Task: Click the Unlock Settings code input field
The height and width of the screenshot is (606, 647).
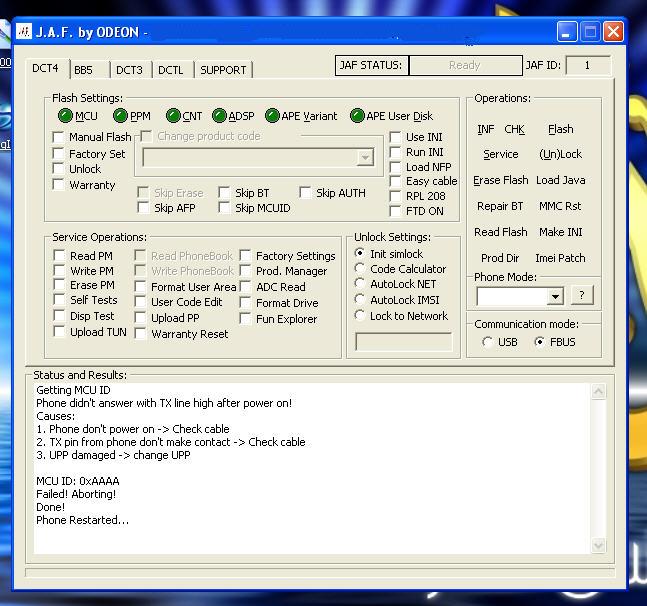Action: click(x=404, y=342)
